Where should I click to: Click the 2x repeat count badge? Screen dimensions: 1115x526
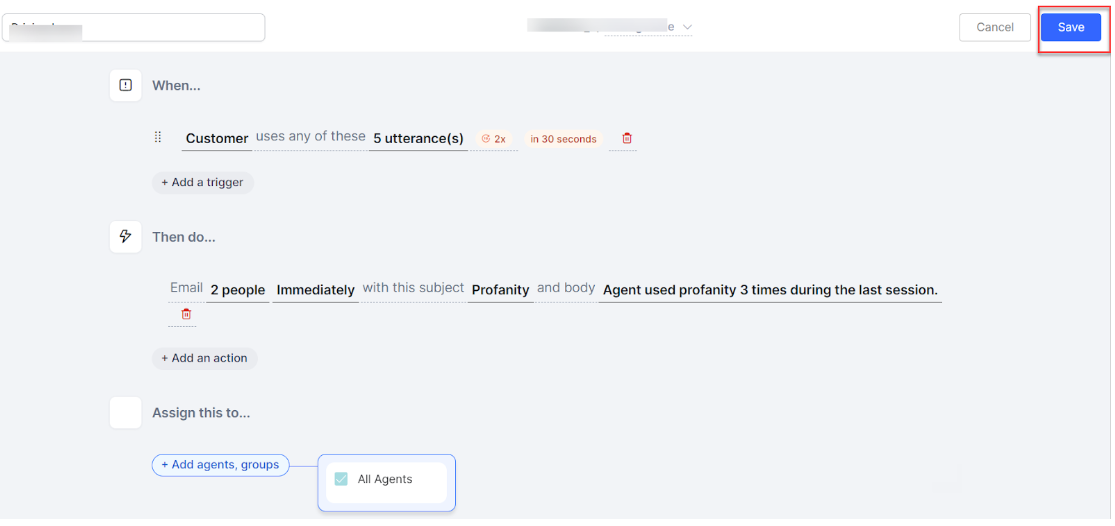point(493,139)
